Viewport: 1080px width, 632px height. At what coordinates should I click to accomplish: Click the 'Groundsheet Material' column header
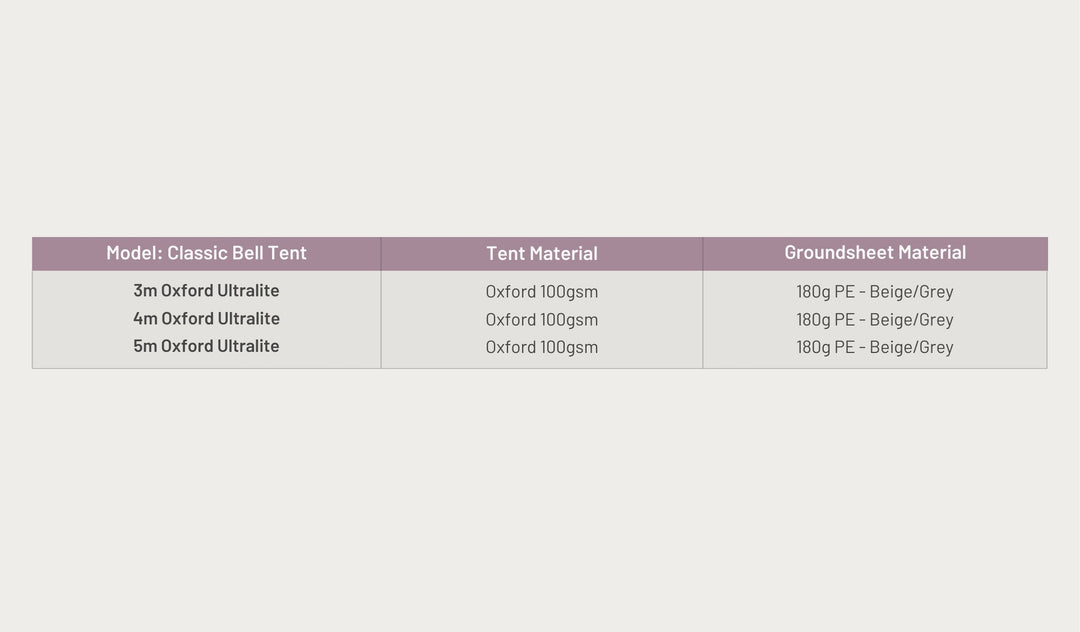pos(875,253)
